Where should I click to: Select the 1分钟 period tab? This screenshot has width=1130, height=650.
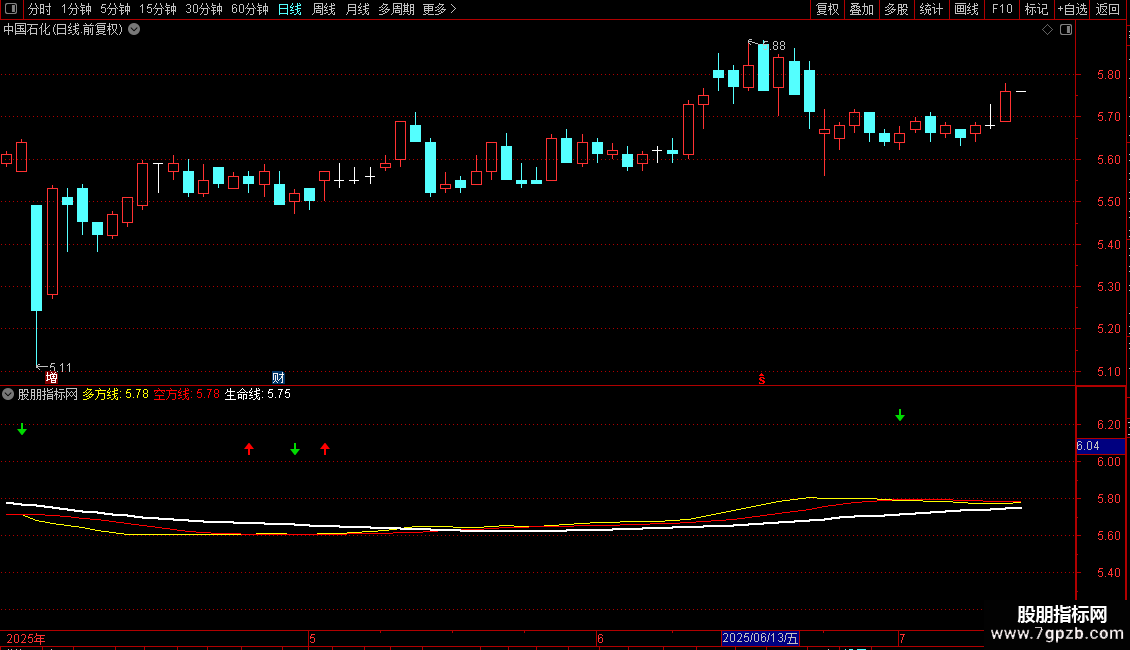pos(76,9)
